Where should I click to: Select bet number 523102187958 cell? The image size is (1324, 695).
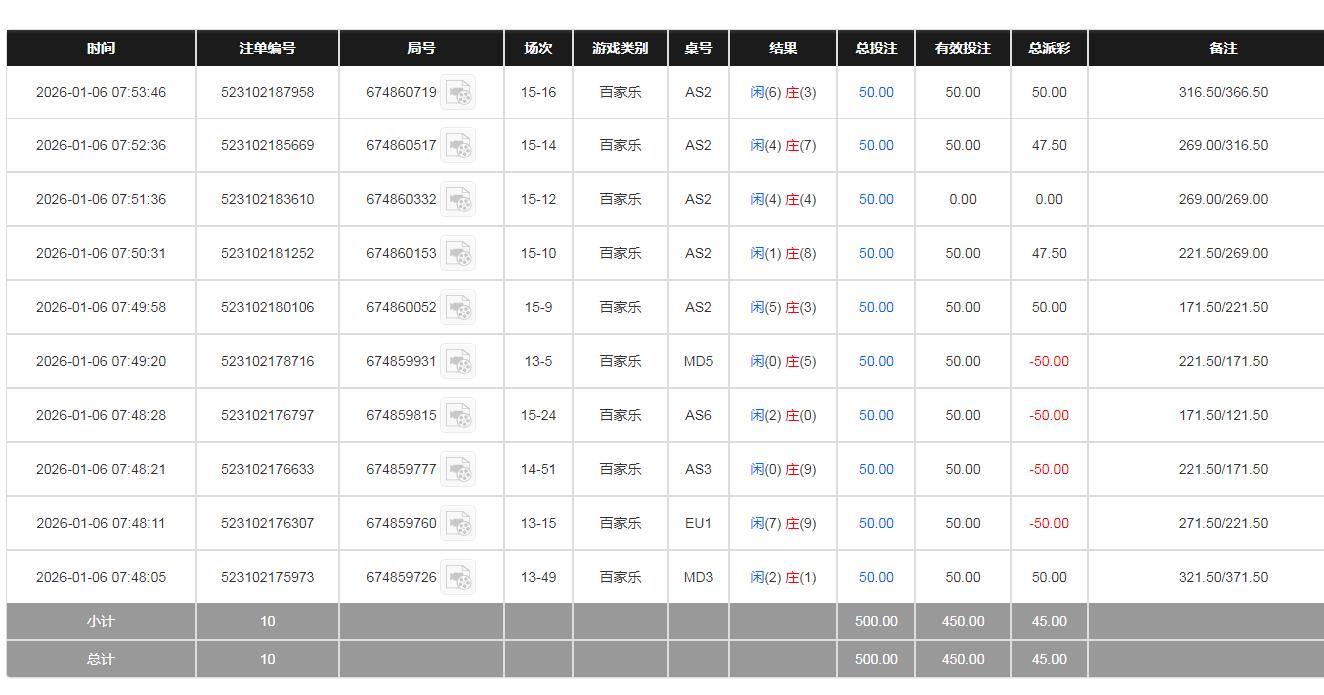pos(267,93)
